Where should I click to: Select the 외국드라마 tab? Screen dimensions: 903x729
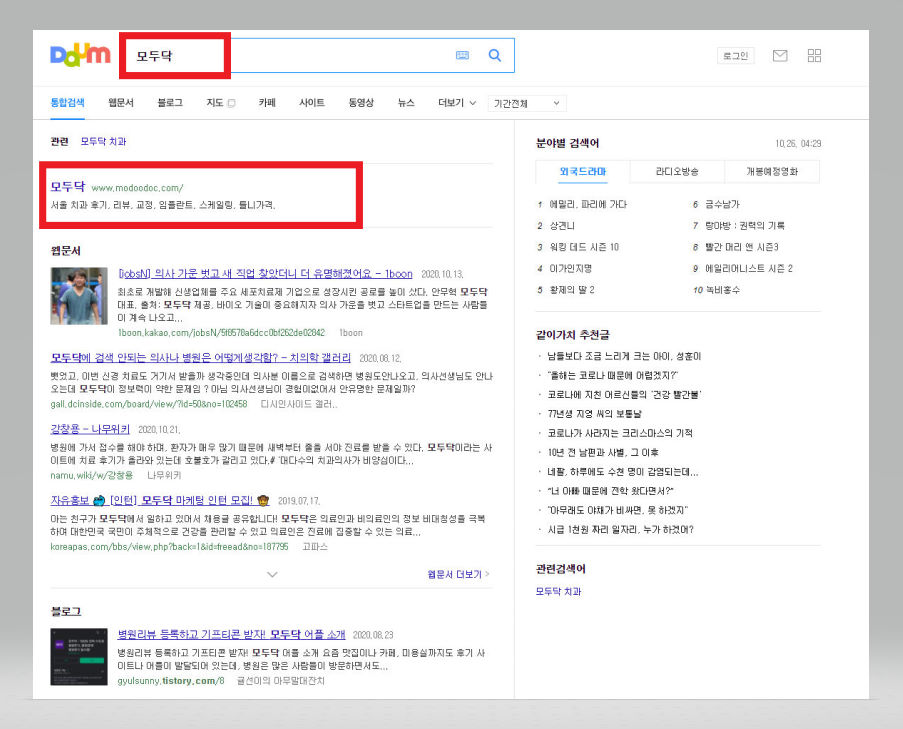583,172
